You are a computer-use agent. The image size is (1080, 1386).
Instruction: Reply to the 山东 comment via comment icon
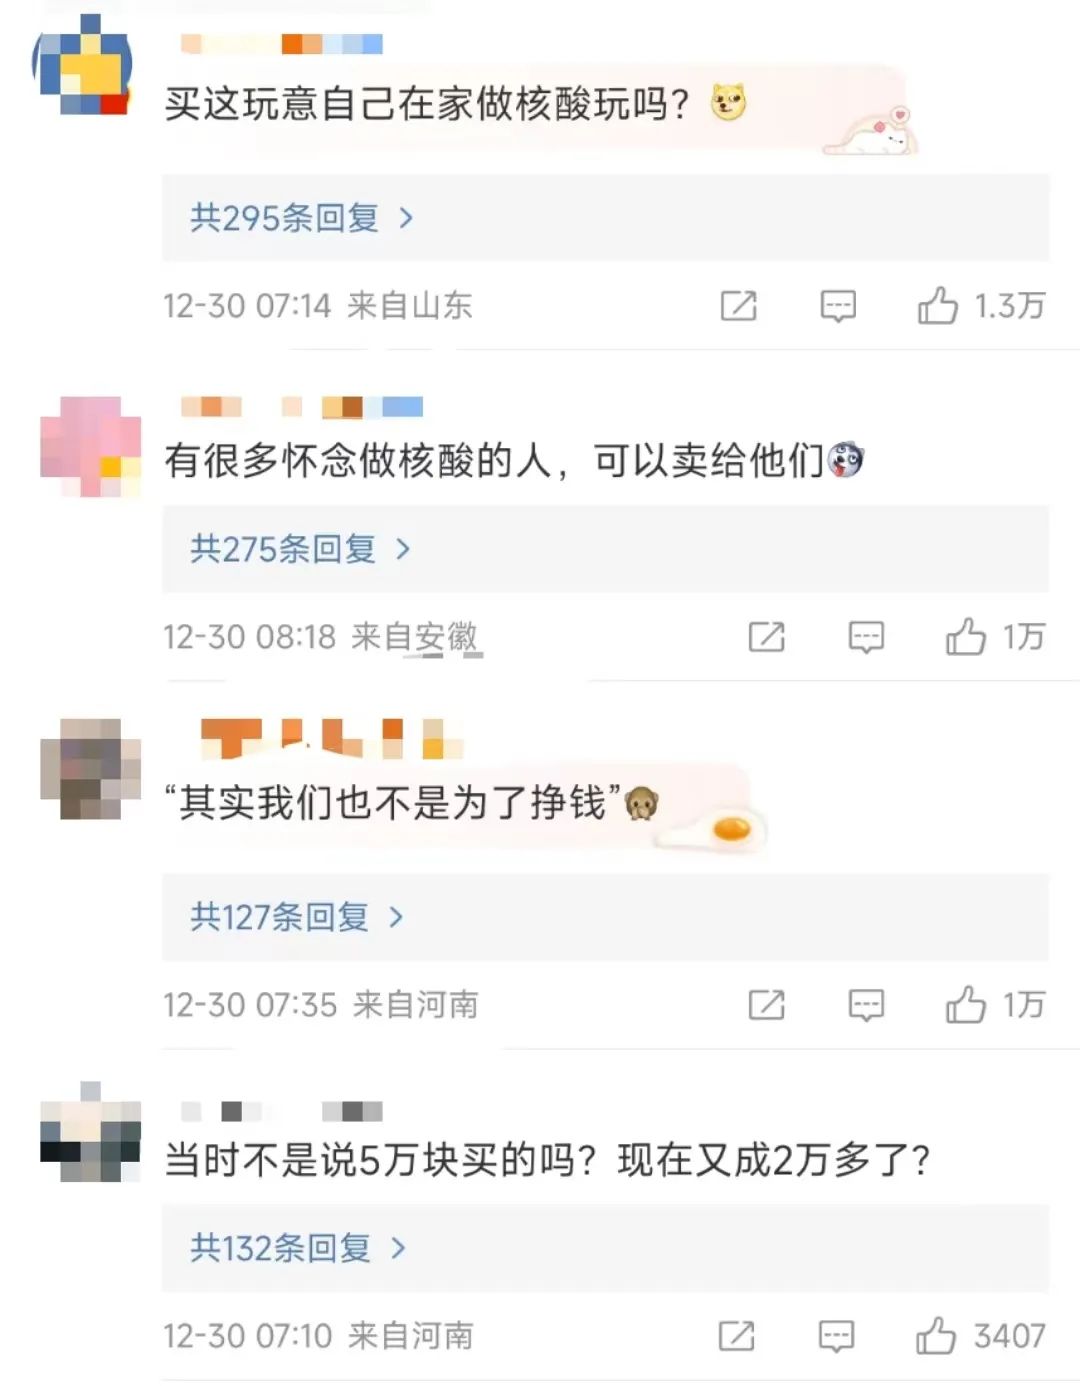pyautogui.click(x=838, y=306)
